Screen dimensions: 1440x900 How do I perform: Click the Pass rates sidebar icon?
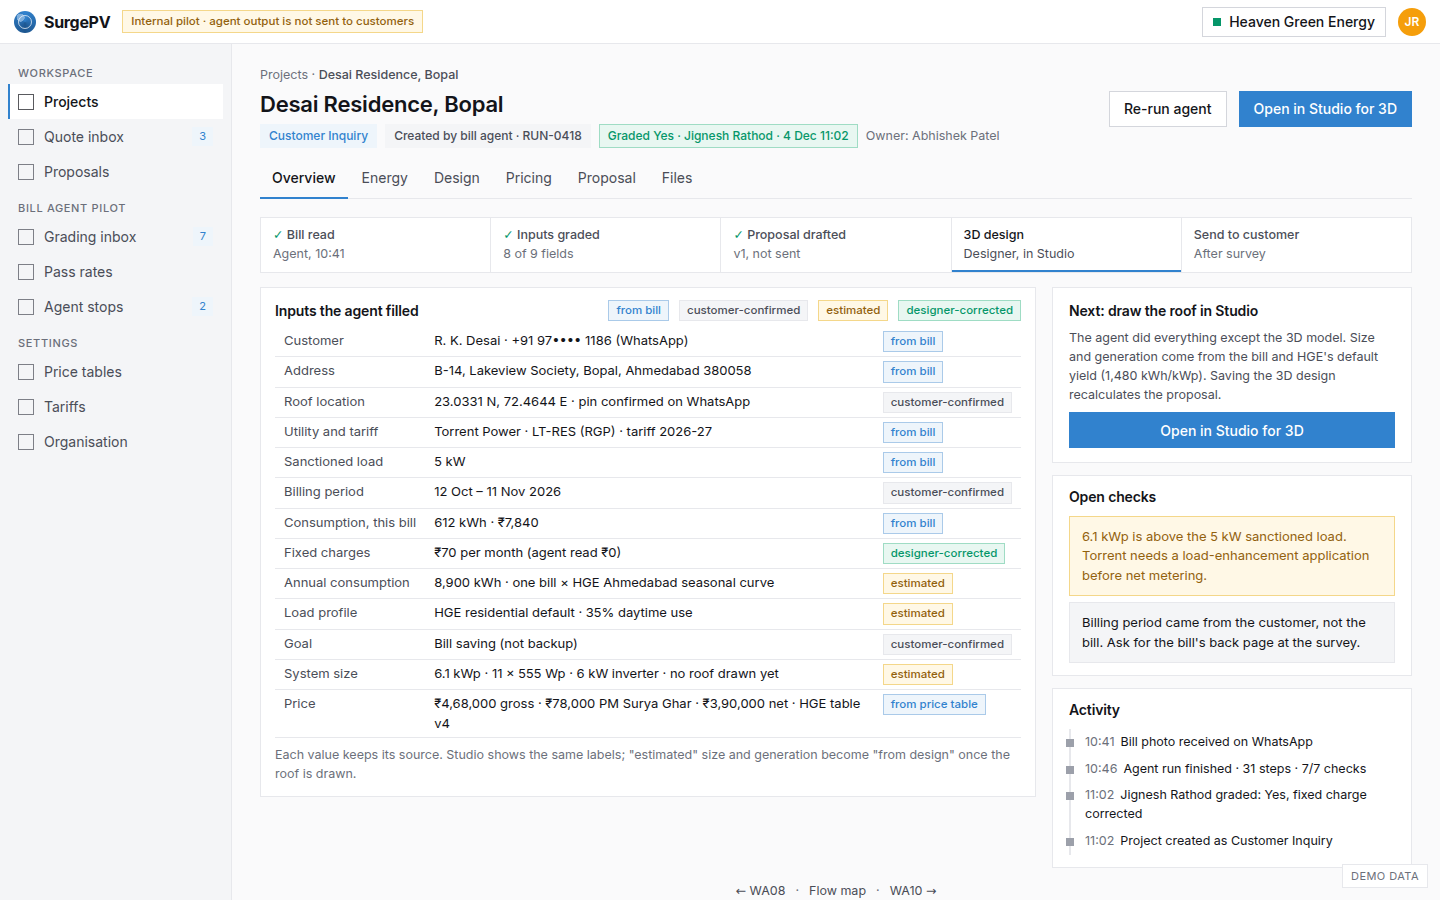[x=26, y=272]
